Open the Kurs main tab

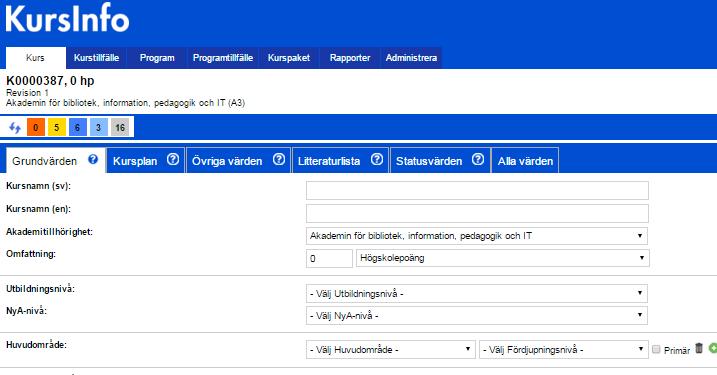(36, 58)
